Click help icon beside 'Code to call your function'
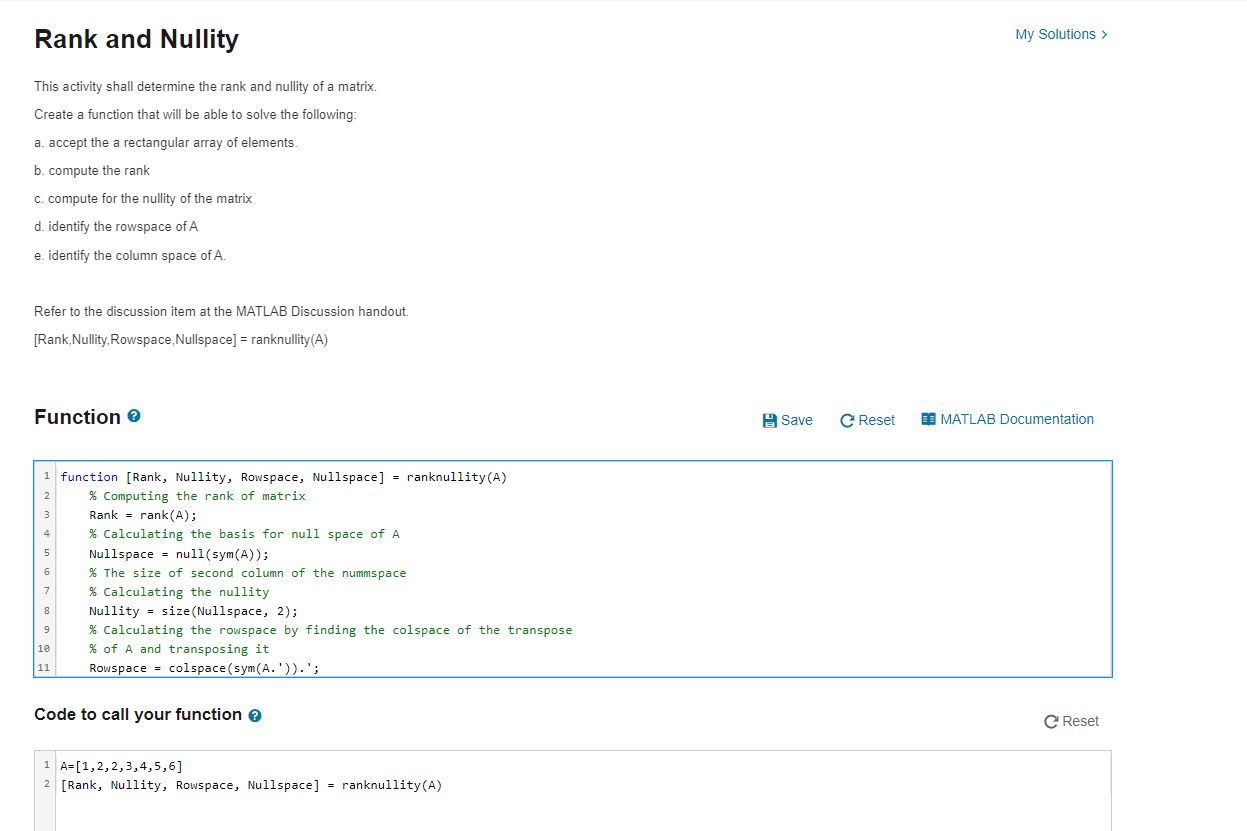 click(255, 715)
